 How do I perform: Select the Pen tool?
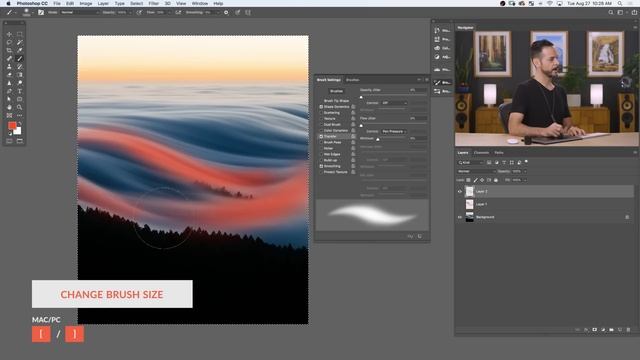pyautogui.click(x=9, y=91)
